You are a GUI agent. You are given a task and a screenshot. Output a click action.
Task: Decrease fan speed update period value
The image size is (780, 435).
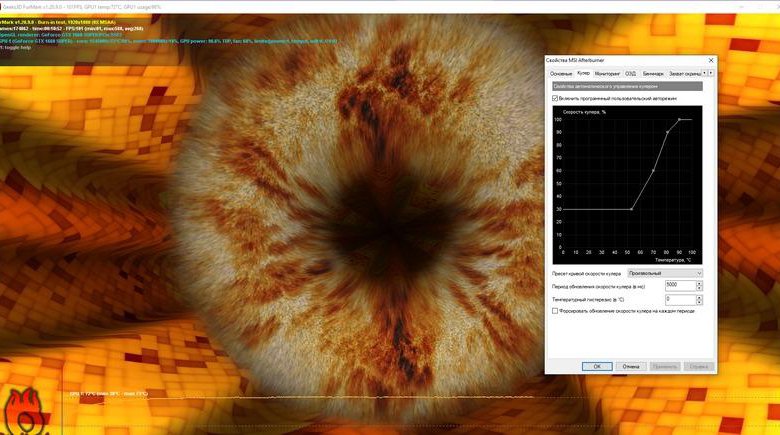[699, 288]
